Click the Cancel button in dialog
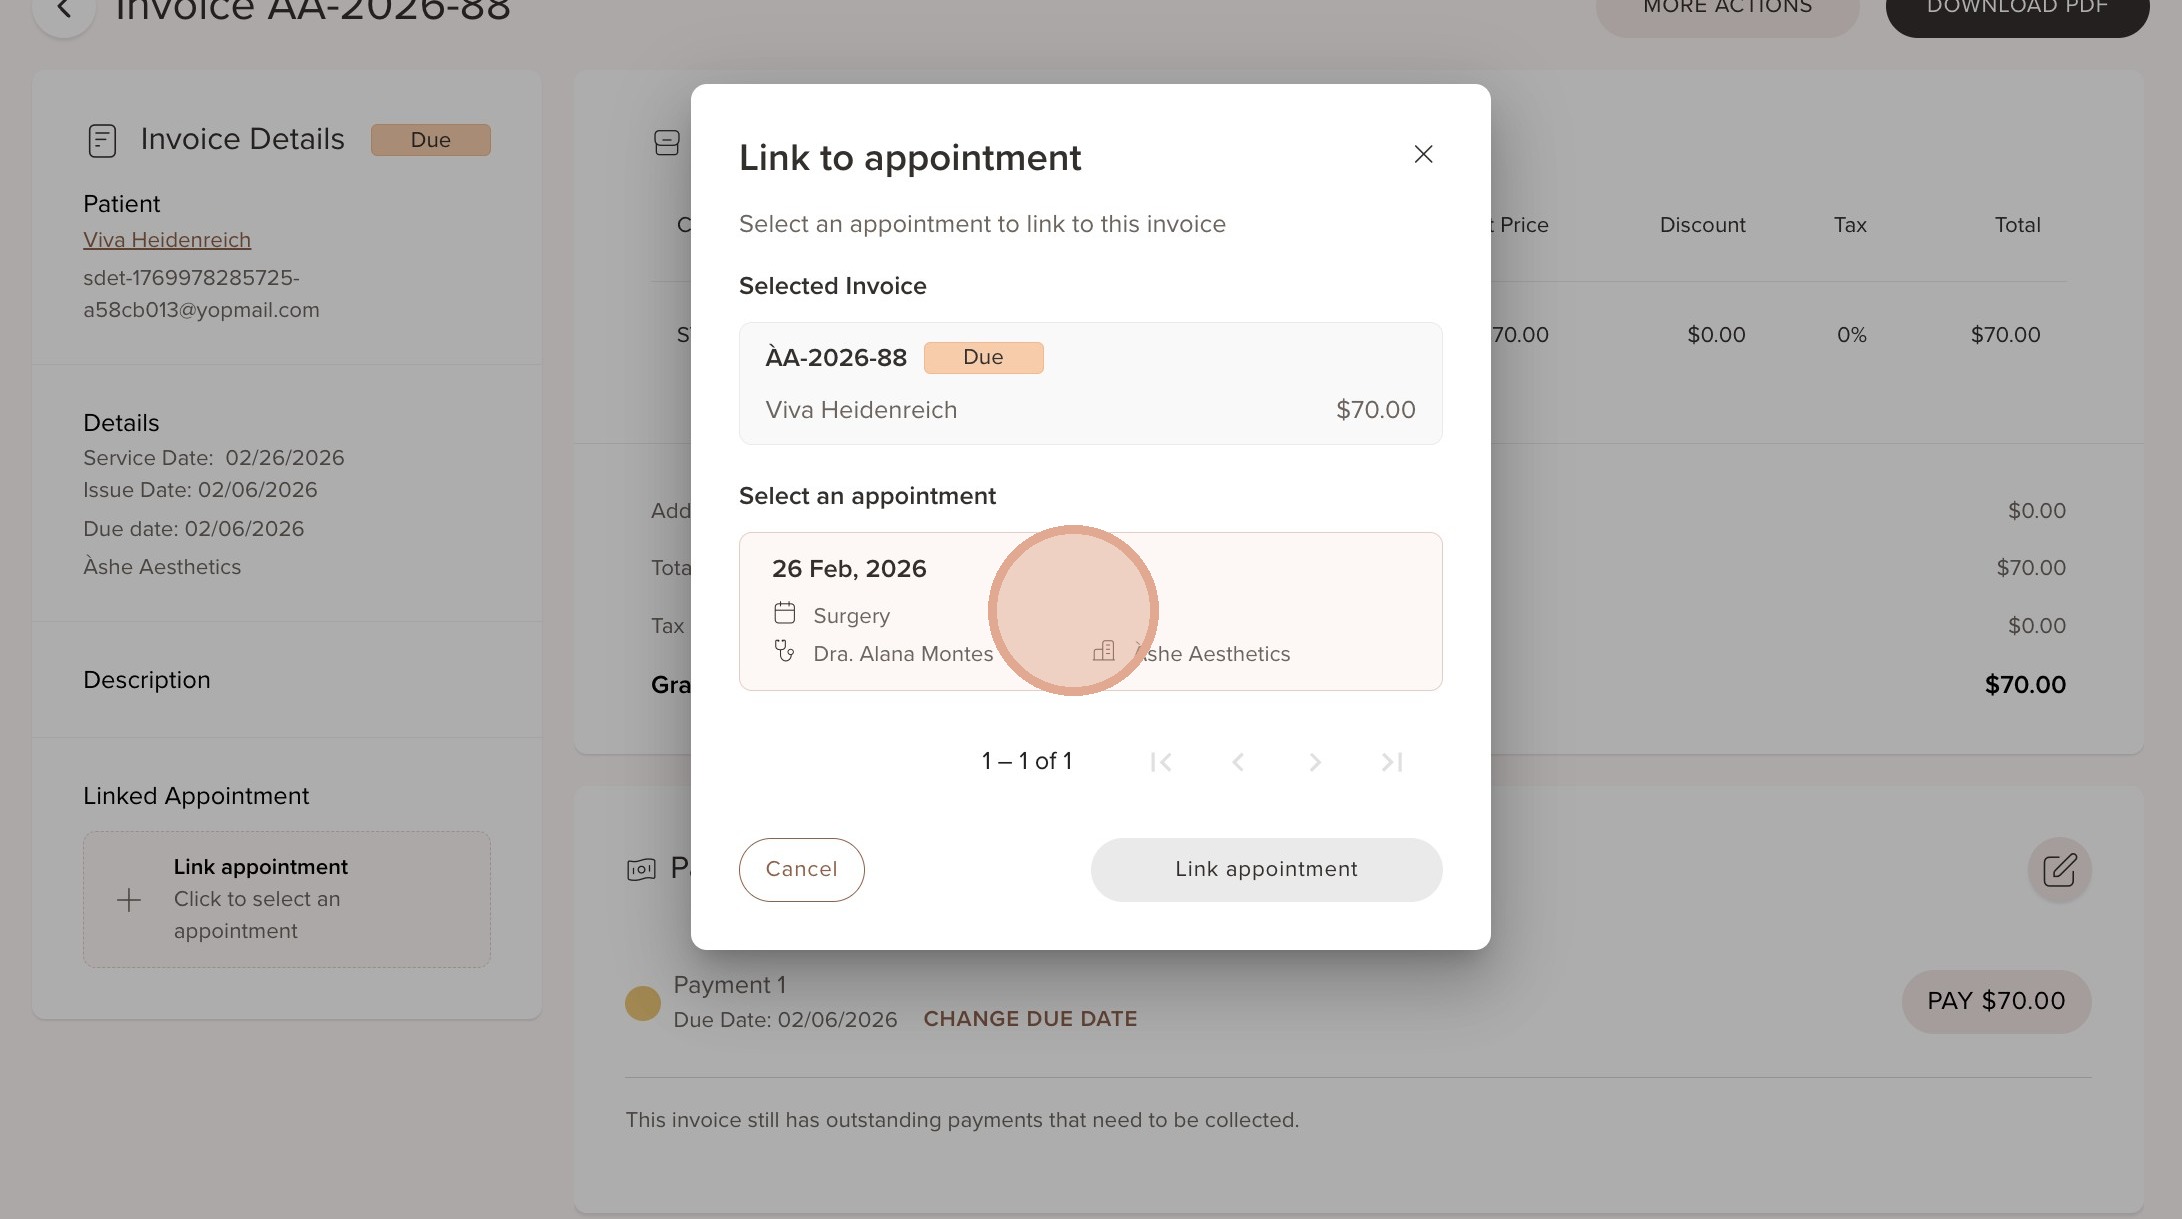Viewport: 2182px width, 1219px height. coord(801,869)
